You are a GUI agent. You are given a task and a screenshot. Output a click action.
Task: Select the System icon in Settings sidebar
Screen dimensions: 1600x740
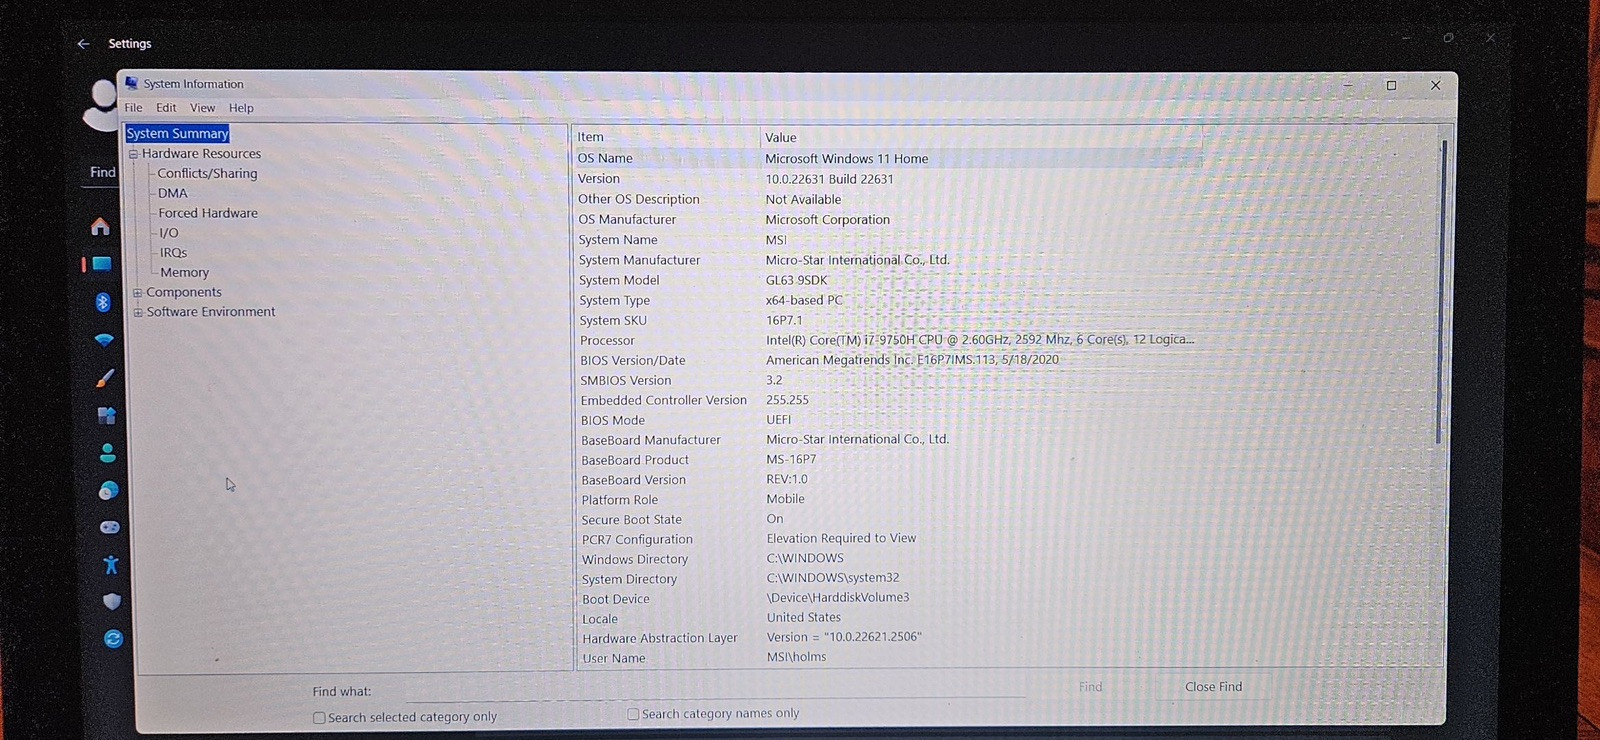(102, 264)
